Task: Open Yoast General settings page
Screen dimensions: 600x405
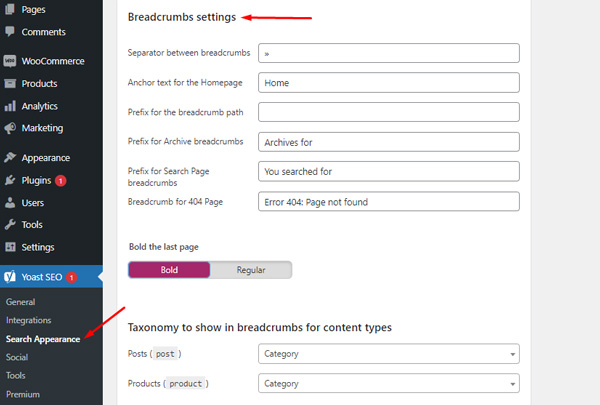Action: [x=20, y=302]
